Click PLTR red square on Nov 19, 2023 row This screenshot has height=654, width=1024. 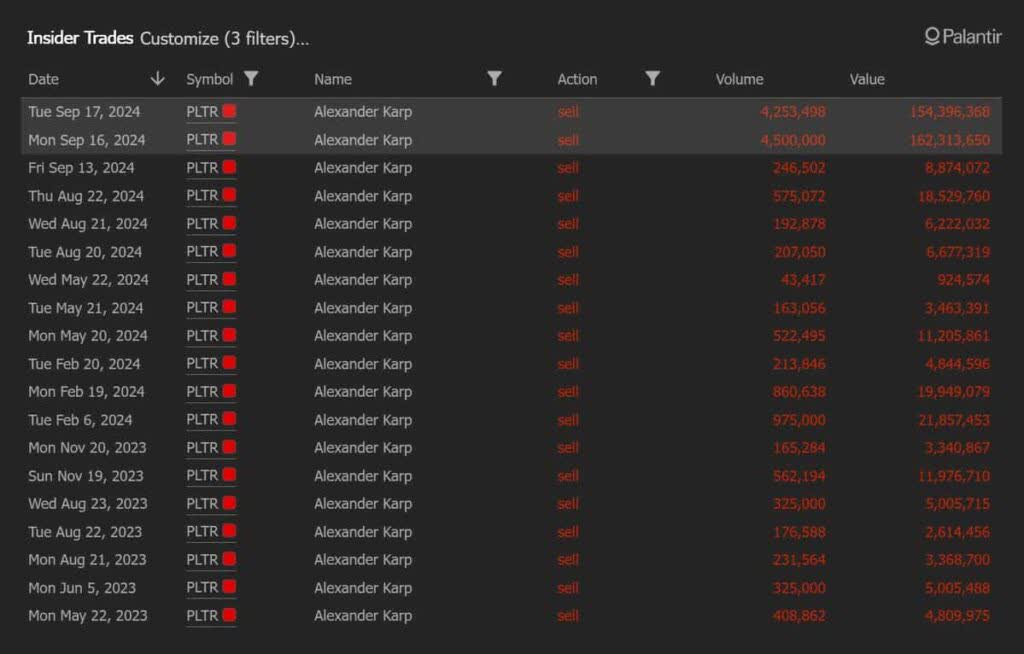click(x=229, y=476)
